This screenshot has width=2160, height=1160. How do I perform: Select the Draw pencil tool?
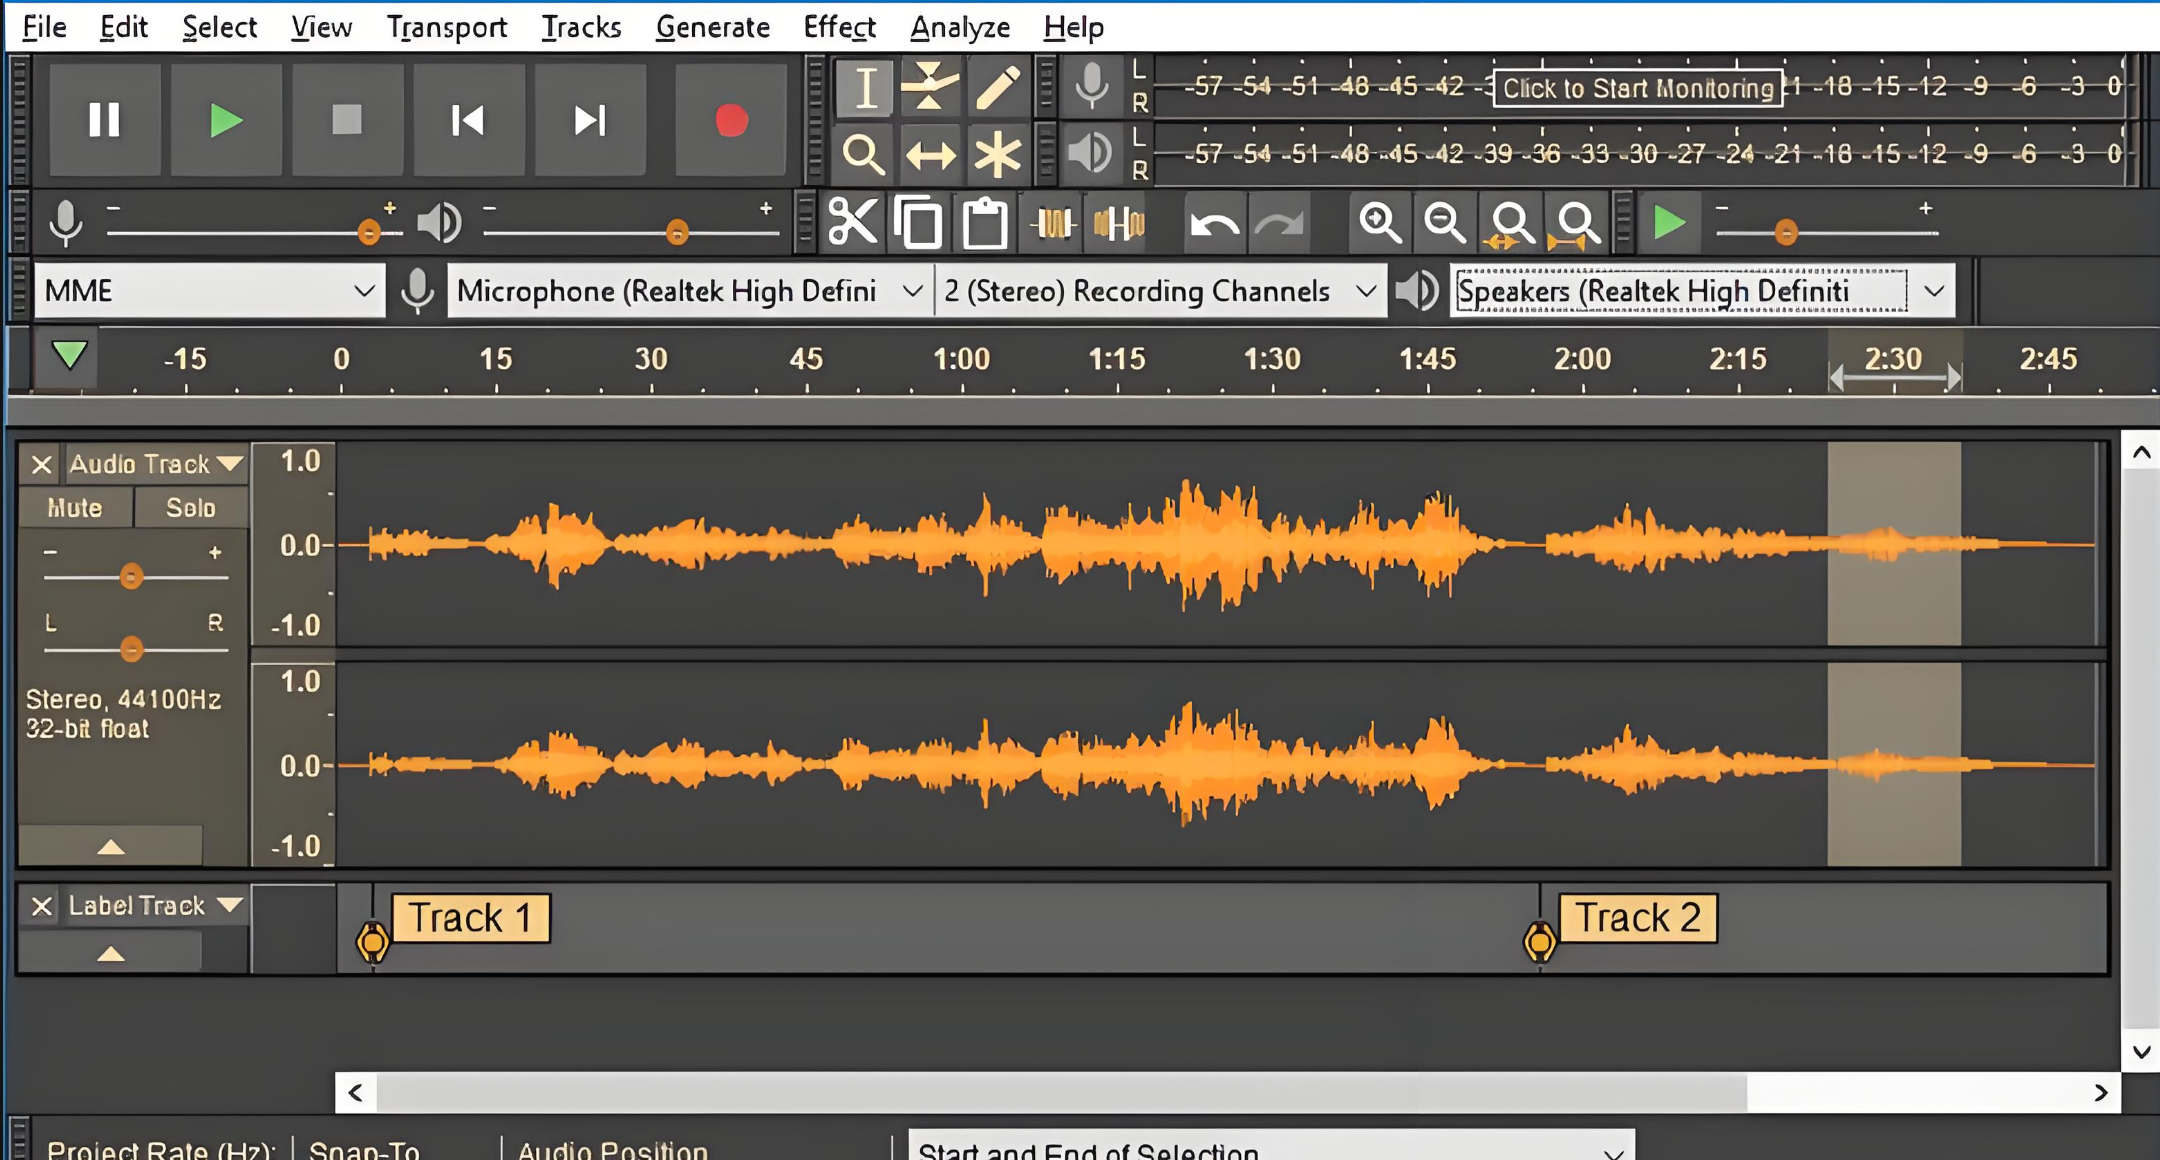pos(996,87)
